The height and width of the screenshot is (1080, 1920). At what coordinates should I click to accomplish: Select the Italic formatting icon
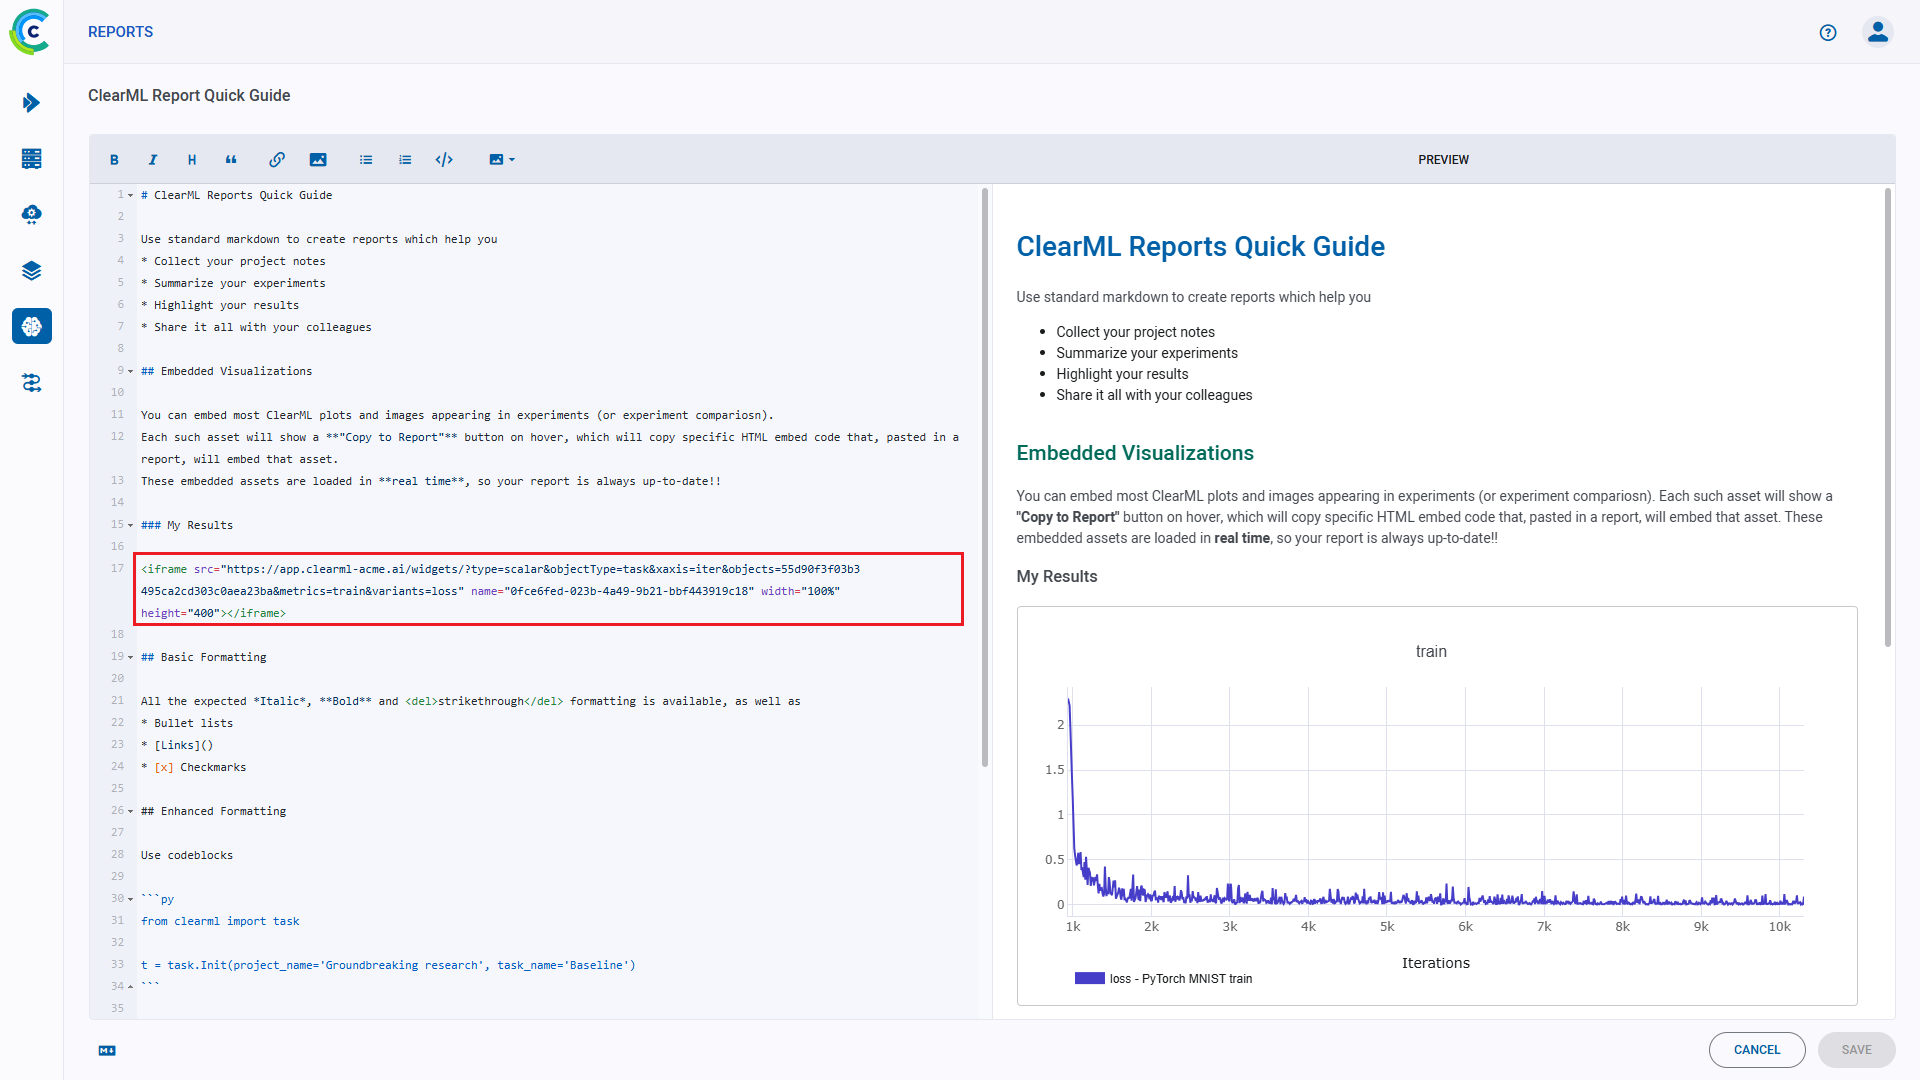pos(152,160)
